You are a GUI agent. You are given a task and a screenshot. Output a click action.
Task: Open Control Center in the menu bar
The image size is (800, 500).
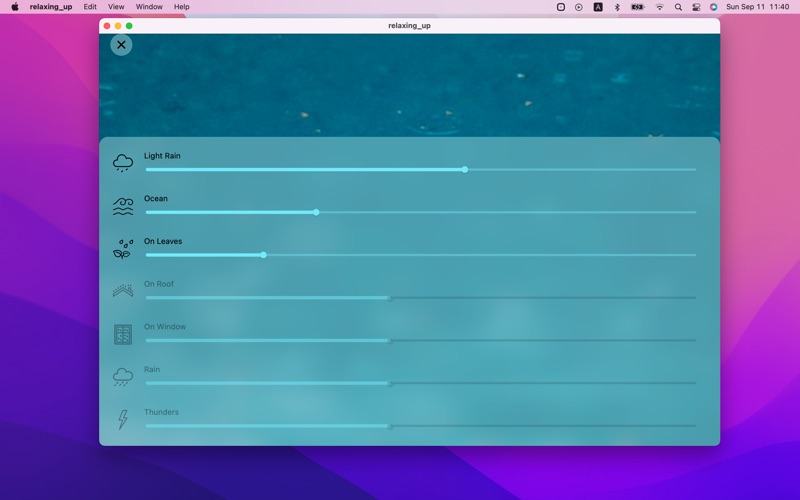pos(696,7)
